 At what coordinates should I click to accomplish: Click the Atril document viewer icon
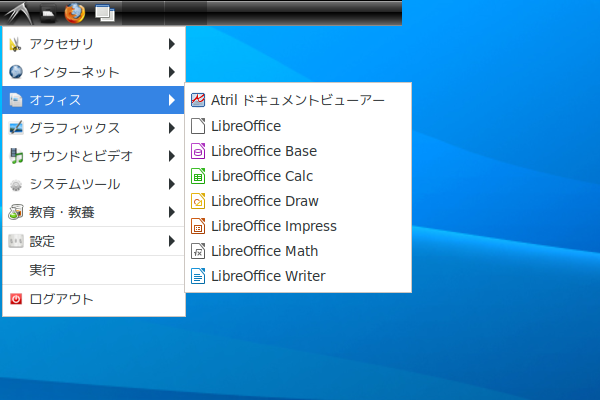click(198, 100)
